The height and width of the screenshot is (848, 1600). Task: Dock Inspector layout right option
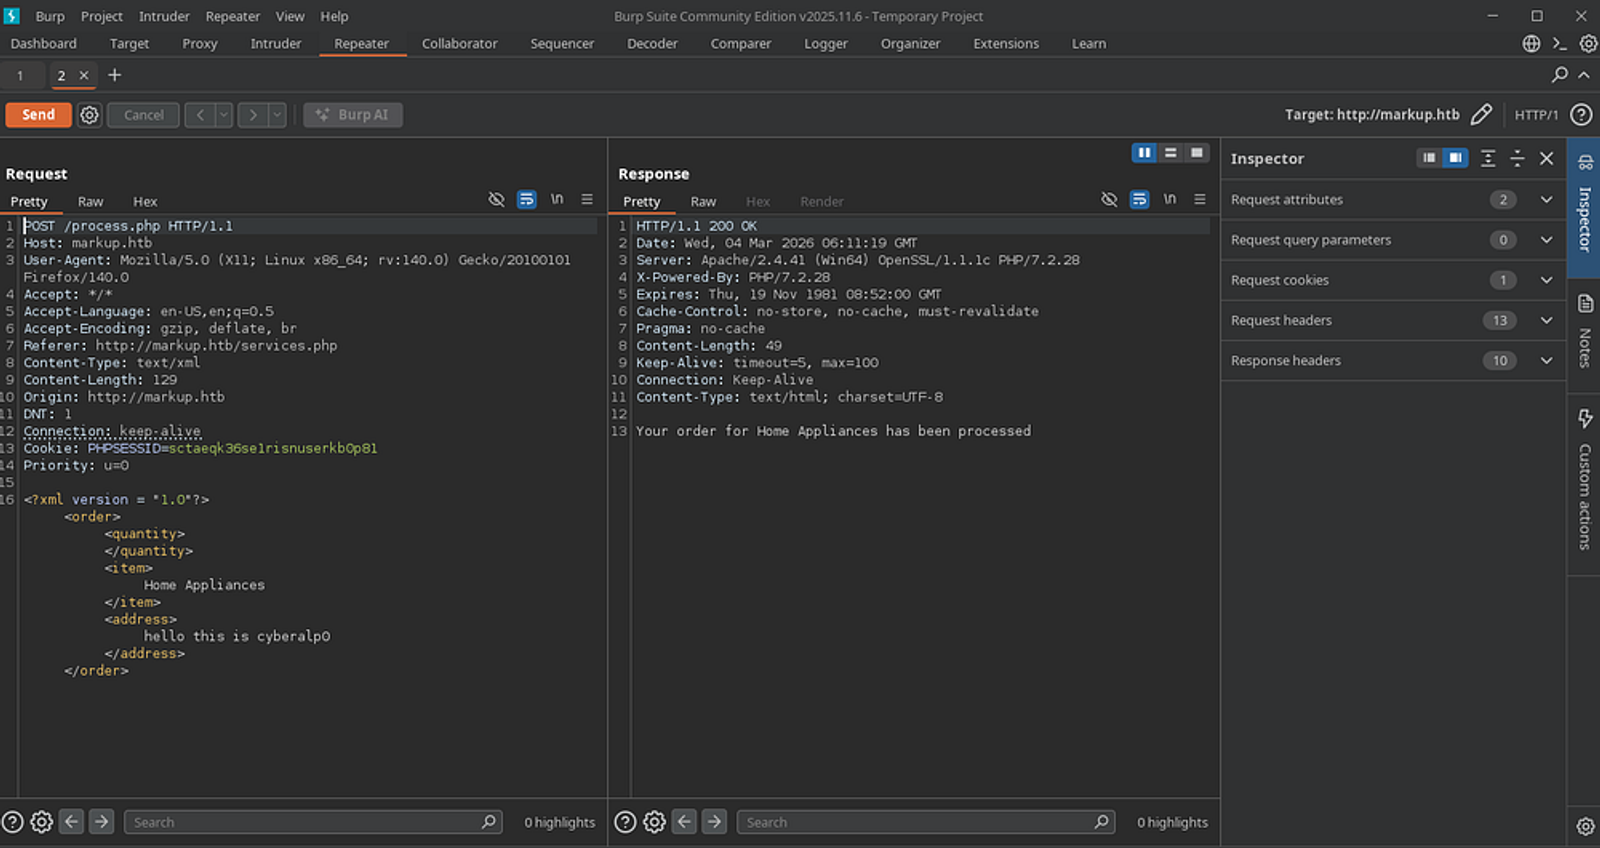pyautogui.click(x=1456, y=158)
